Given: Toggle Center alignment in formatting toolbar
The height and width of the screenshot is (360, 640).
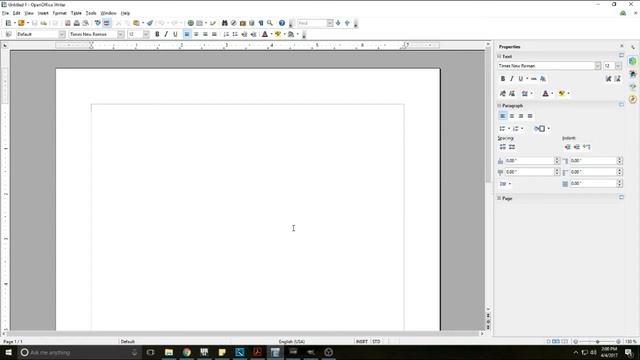Looking at the screenshot, I should [x=196, y=34].
